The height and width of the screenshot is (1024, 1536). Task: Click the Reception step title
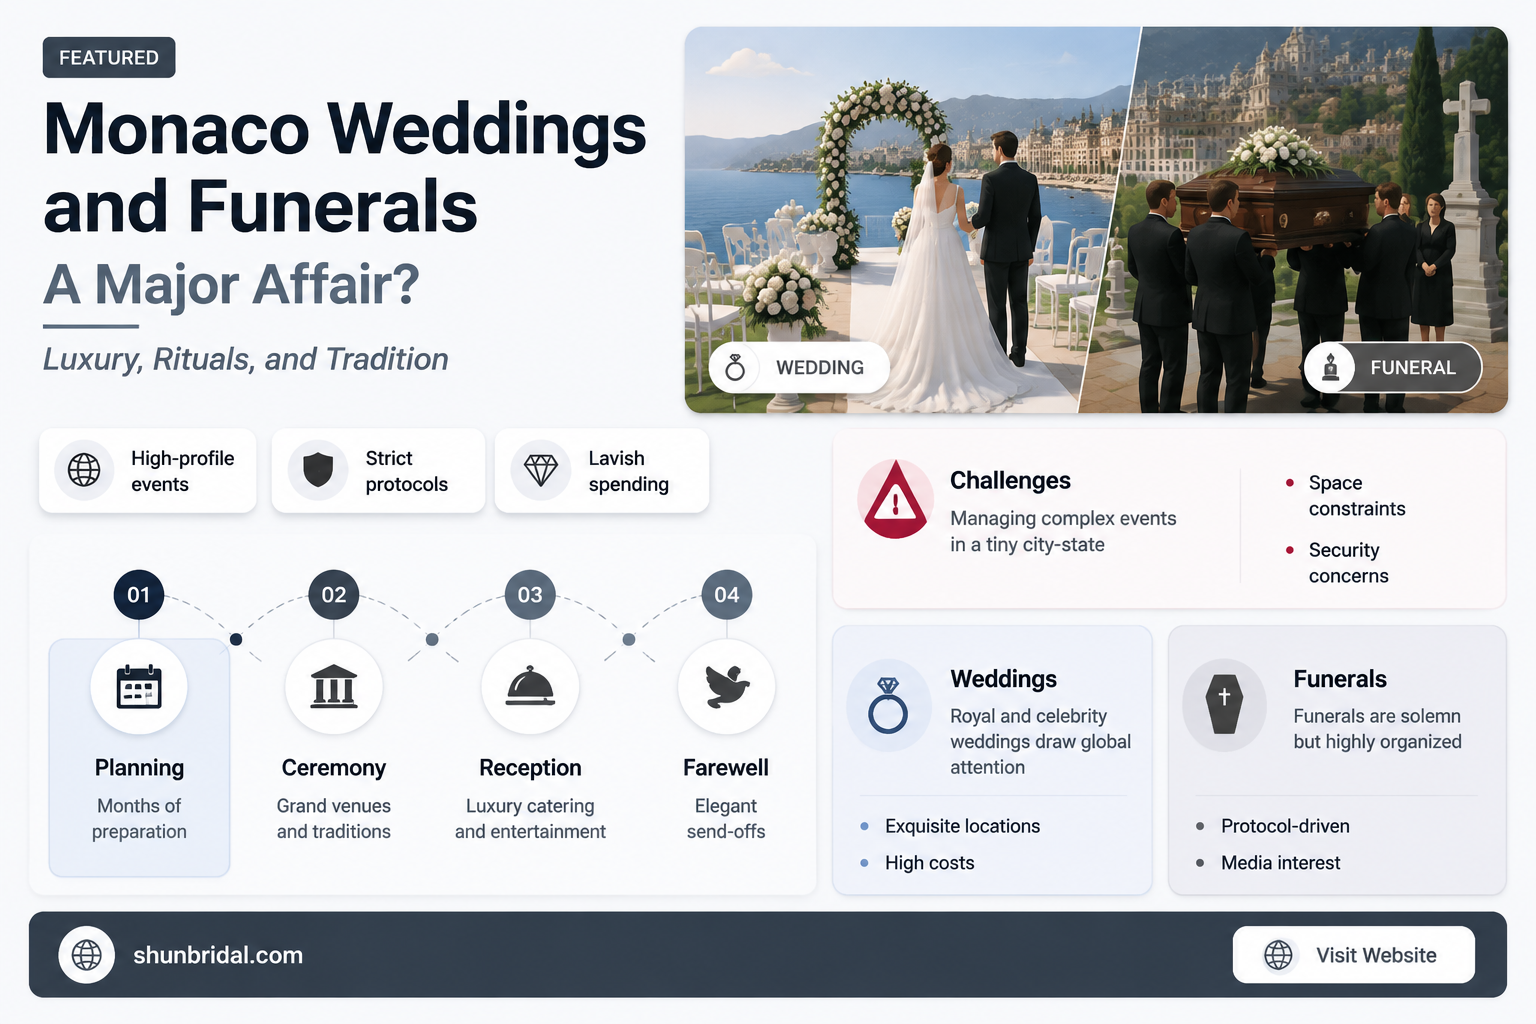[530, 768]
